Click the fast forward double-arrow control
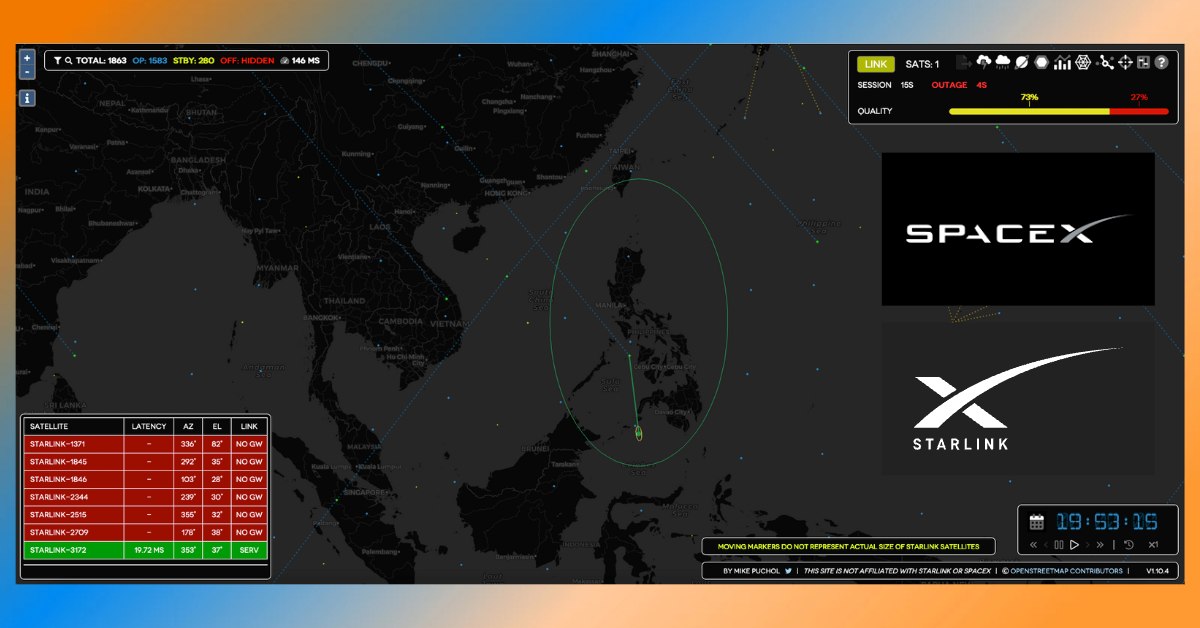This screenshot has width=1200, height=628. (x=1100, y=545)
